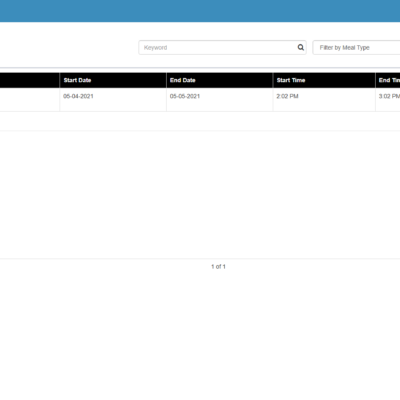Click the 1 of 1 pagination label
400x400 pixels.
click(x=218, y=267)
